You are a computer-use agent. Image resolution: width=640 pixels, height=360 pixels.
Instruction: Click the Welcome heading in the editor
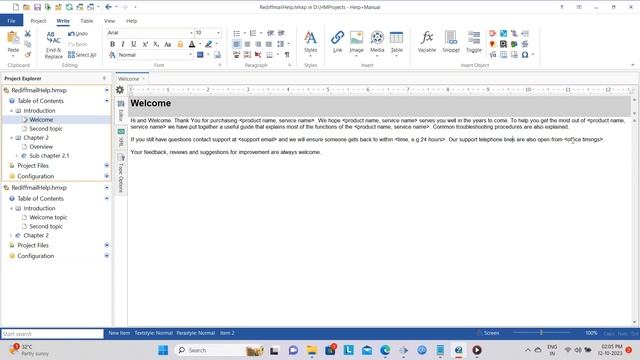(x=151, y=103)
